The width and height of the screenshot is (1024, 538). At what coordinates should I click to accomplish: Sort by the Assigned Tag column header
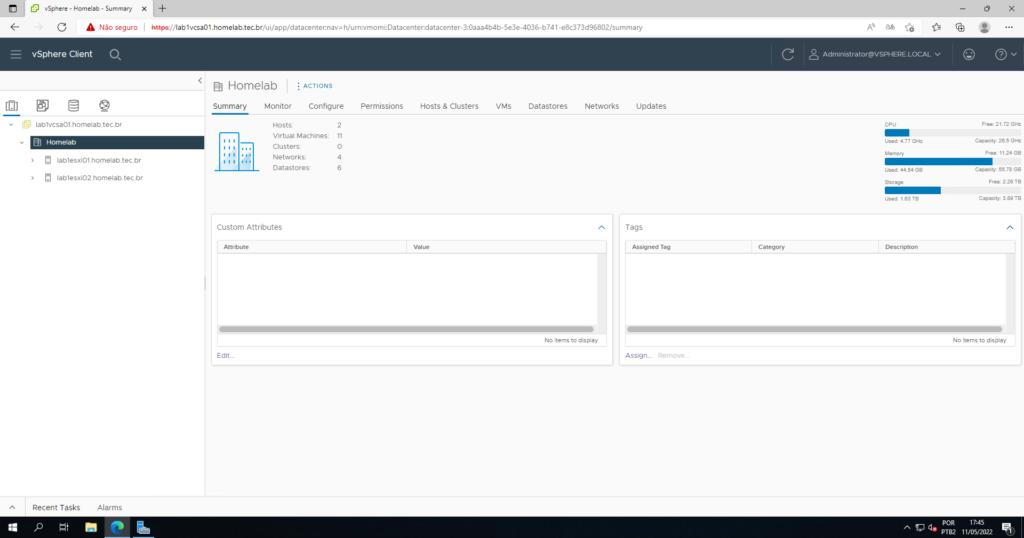pos(688,247)
